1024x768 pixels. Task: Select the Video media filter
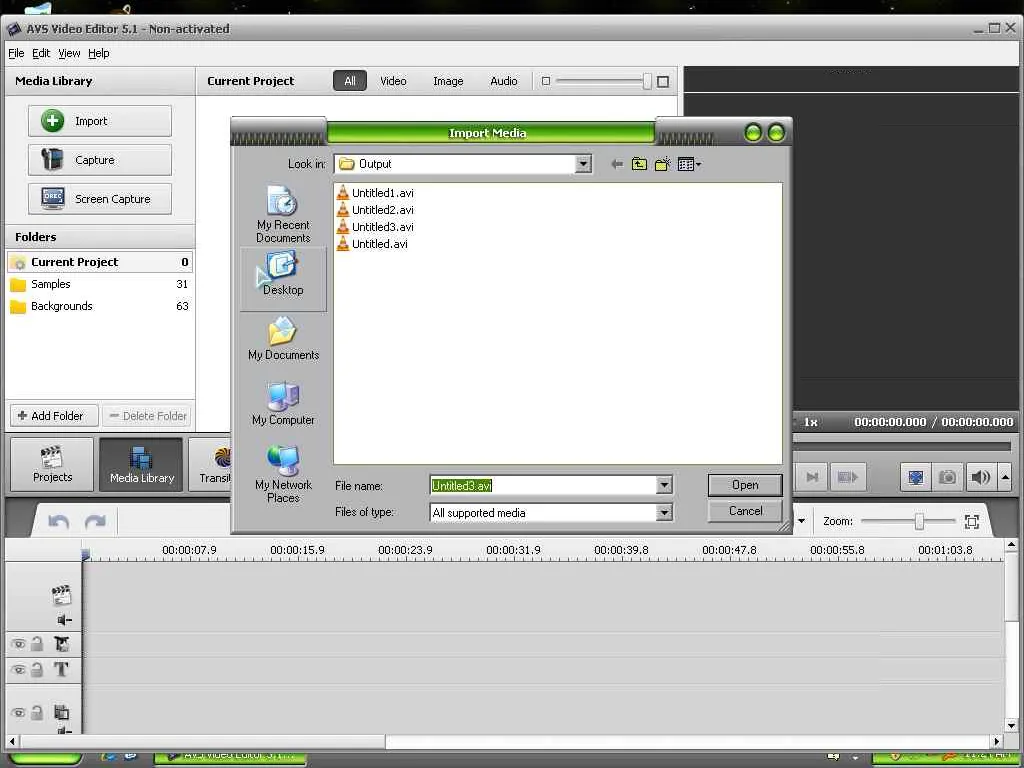coord(393,81)
